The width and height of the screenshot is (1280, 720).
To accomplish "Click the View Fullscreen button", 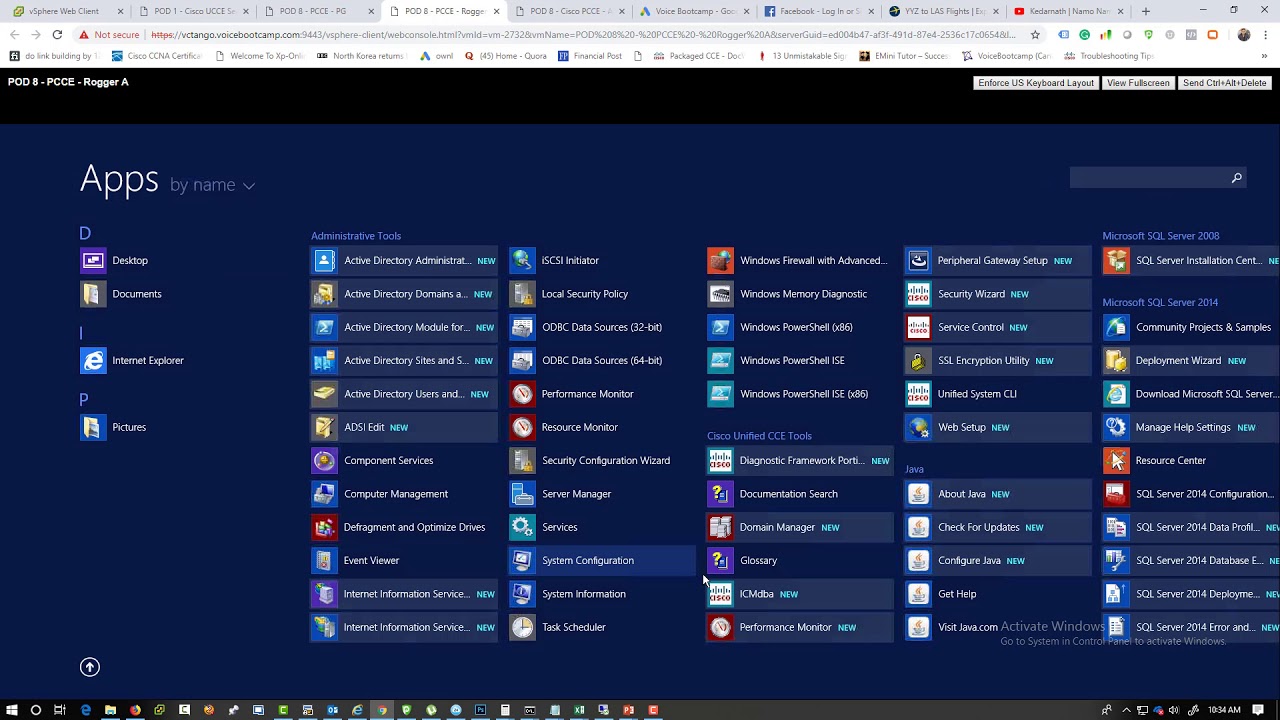I will coord(1138,83).
